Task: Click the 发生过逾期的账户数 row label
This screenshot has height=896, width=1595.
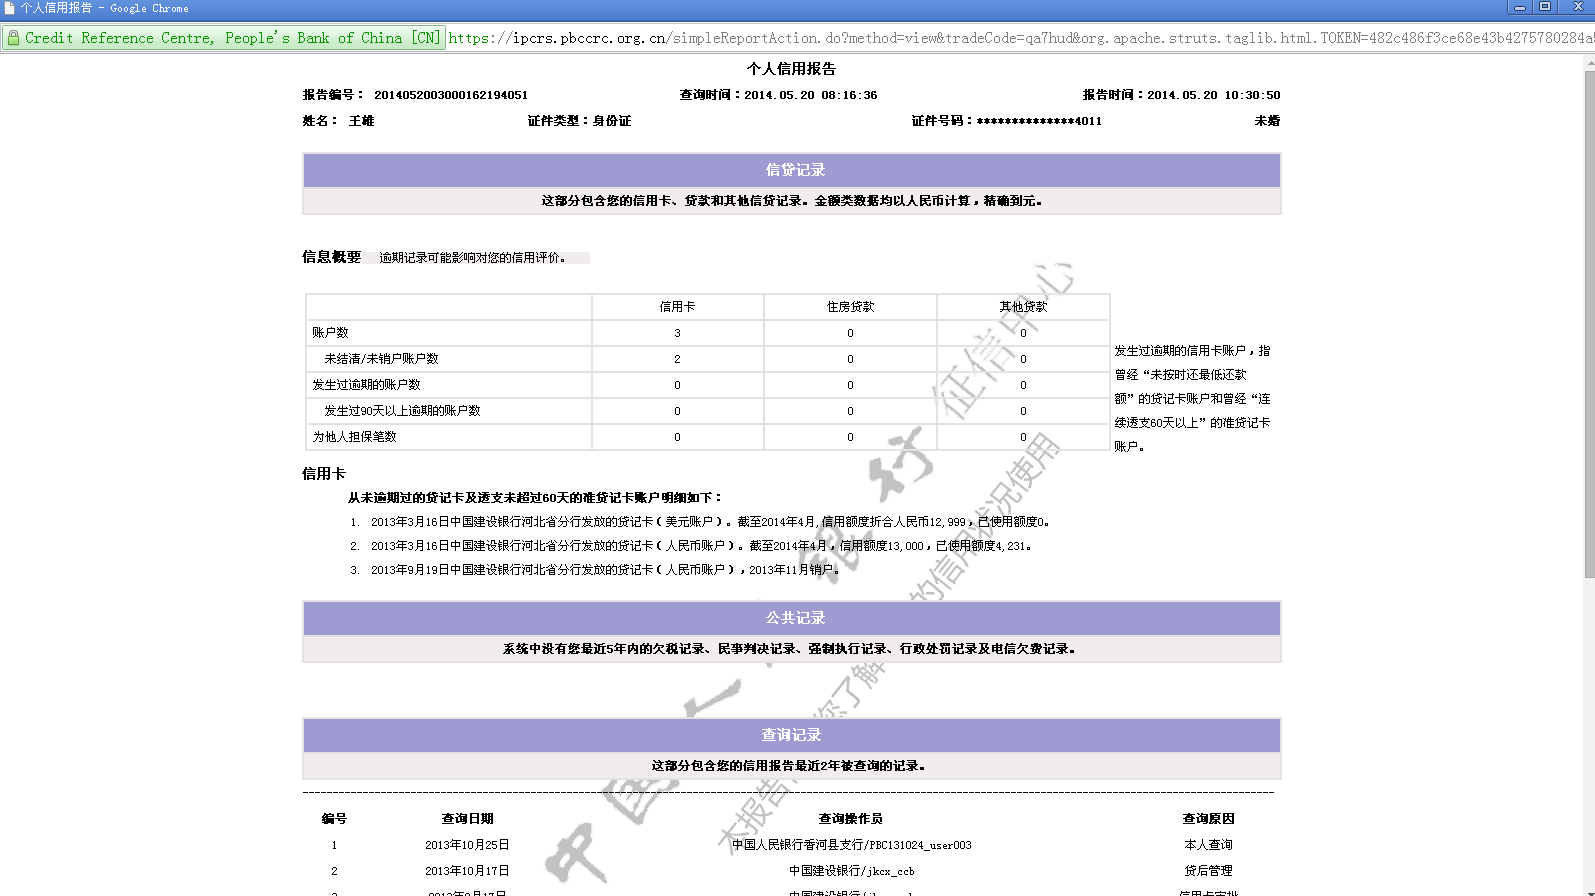Action: (x=366, y=385)
